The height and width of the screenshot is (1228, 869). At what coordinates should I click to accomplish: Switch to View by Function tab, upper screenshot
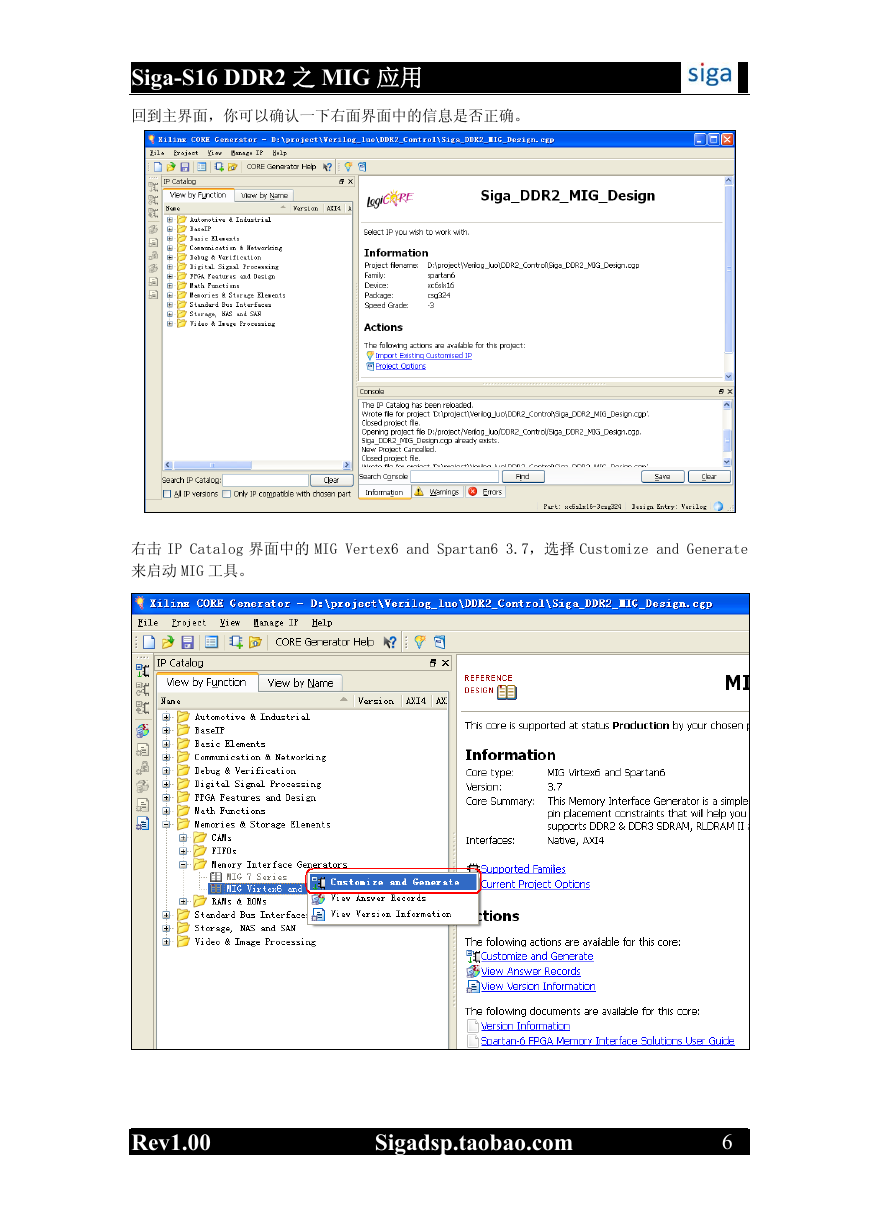[198, 195]
